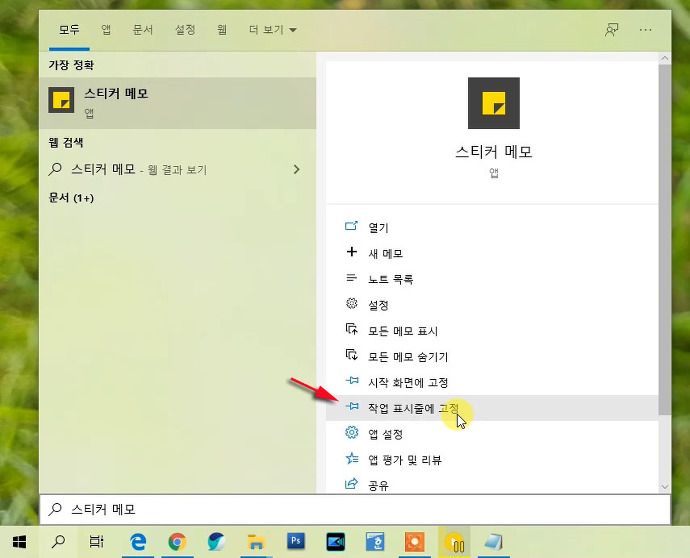Click the scroll up arrow in details pane

pyautogui.click(x=664, y=58)
